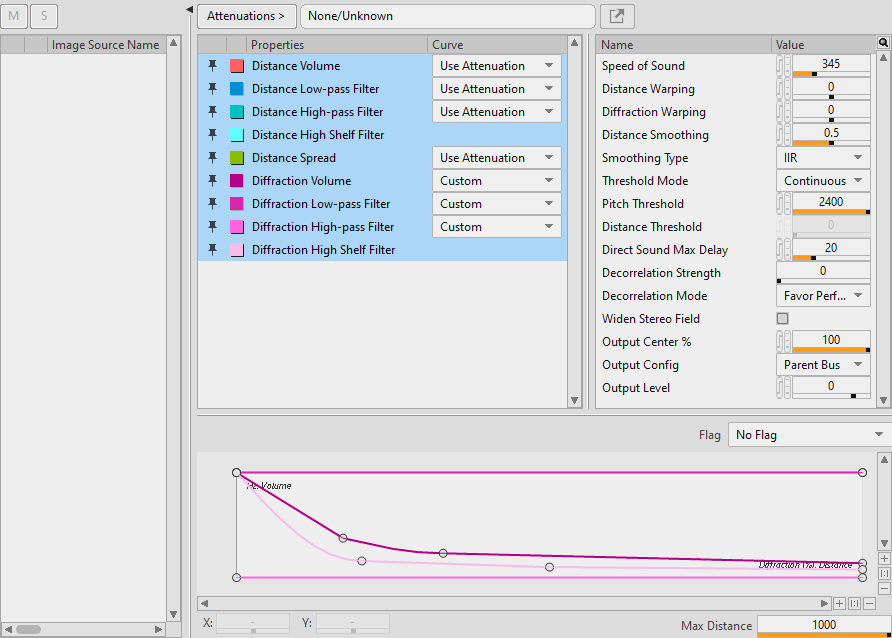Select the Diffraction Low-pass Filter row
Viewport: 892px width, 638px height.
pyautogui.click(x=321, y=204)
